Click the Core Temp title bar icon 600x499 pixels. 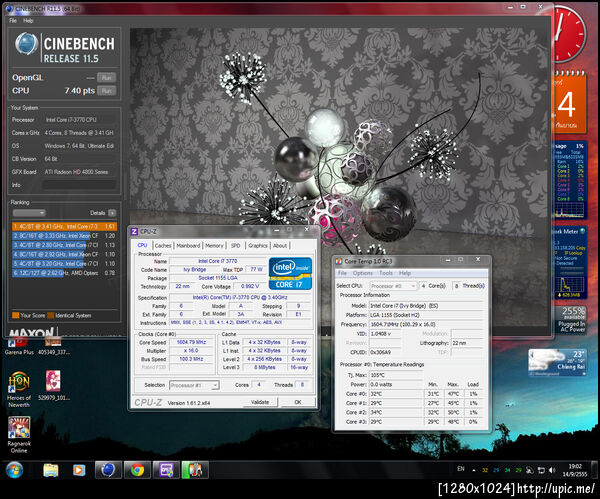339,261
